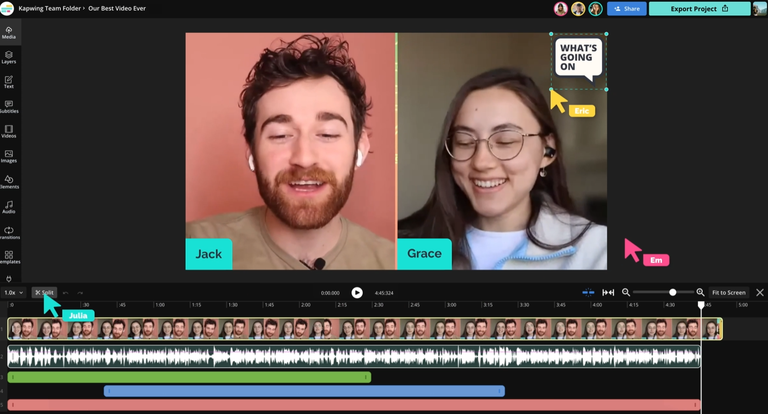Viewport: 768px width, 414px height.
Task: Click the bottom-right handle of the speech bubble
Action: pos(606,89)
